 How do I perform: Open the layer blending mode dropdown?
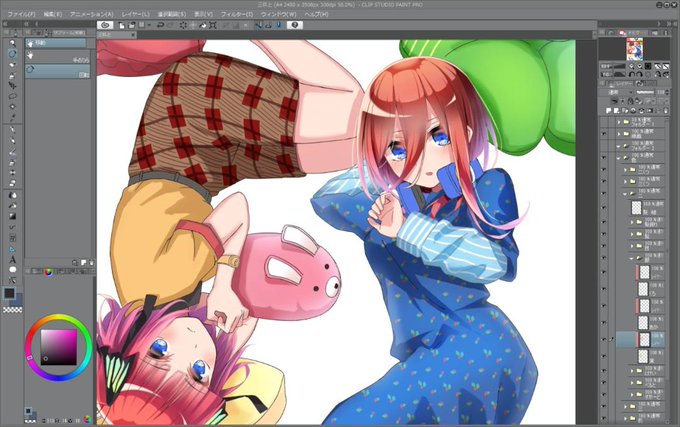pos(619,92)
